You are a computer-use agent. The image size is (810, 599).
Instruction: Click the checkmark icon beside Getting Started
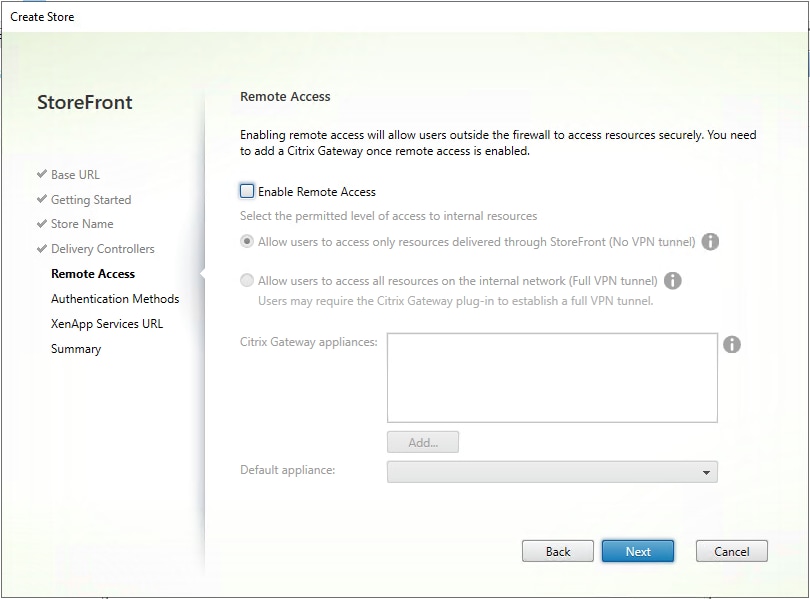coord(43,198)
